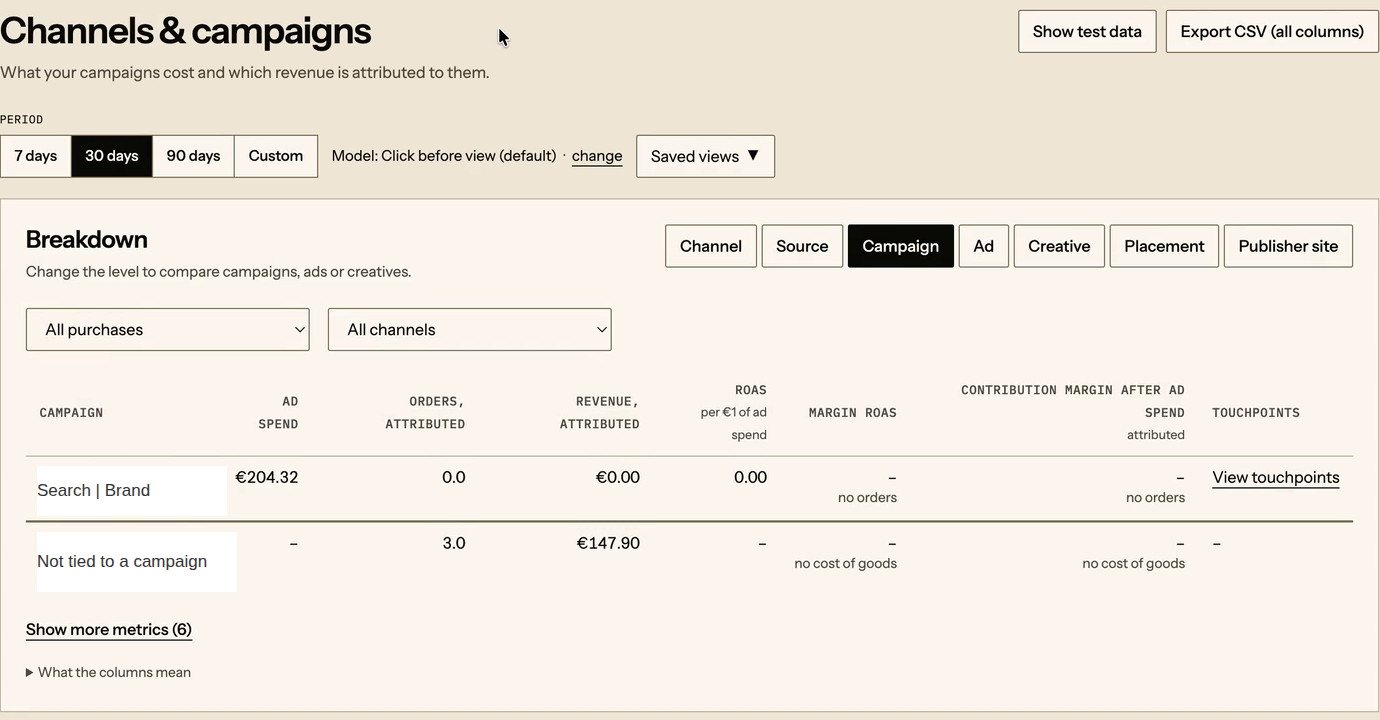
Task: Switch breakdown level to Ad
Action: [x=984, y=246]
